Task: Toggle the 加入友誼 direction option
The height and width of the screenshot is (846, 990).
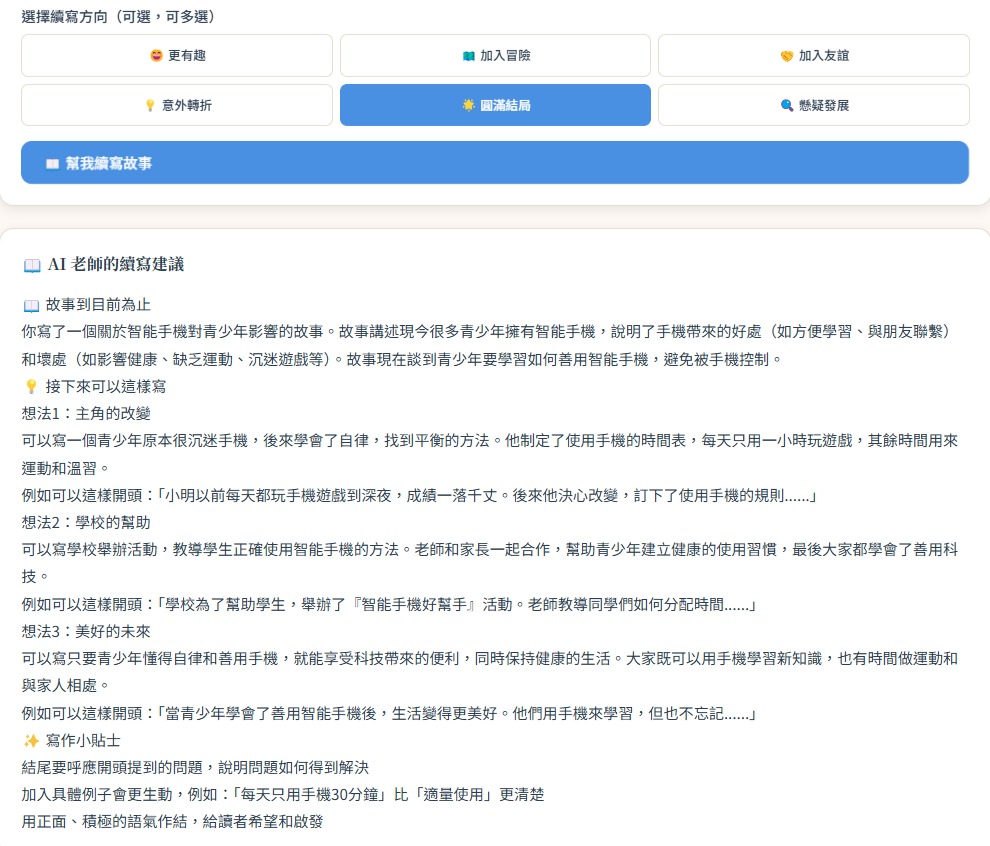Action: 814,56
